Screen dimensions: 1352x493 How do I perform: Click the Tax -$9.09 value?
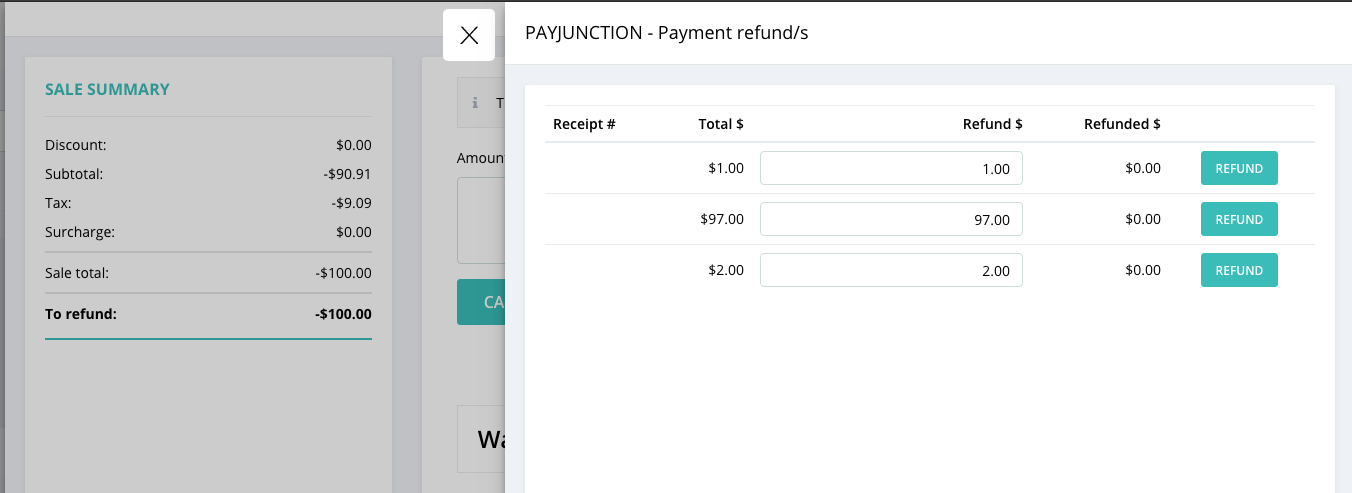pyautogui.click(x=352, y=203)
